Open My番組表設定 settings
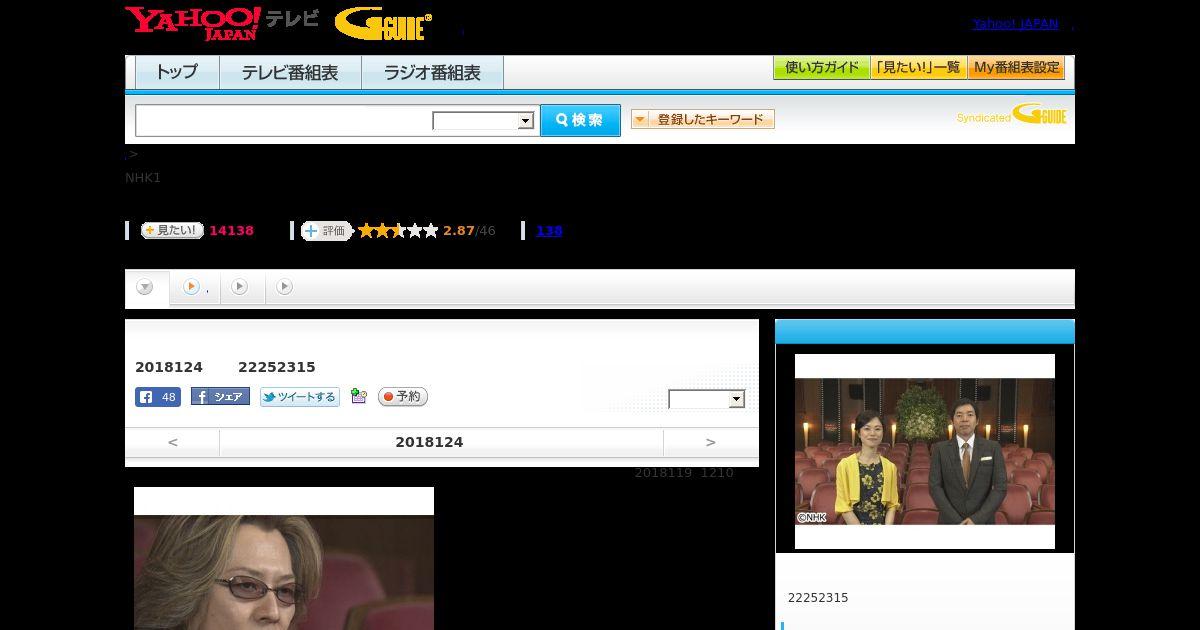1200x630 pixels. click(x=1016, y=68)
